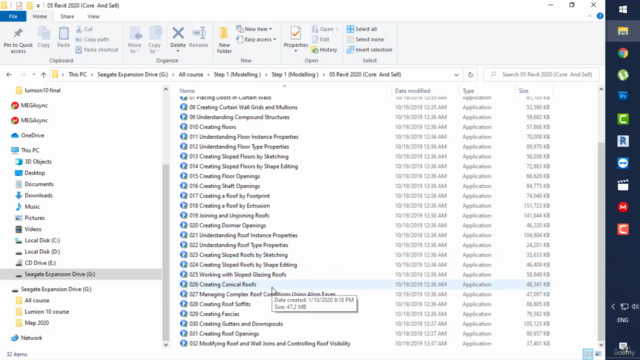Open Revit from the taskbar
640x360 pixels.
(x=623, y=141)
